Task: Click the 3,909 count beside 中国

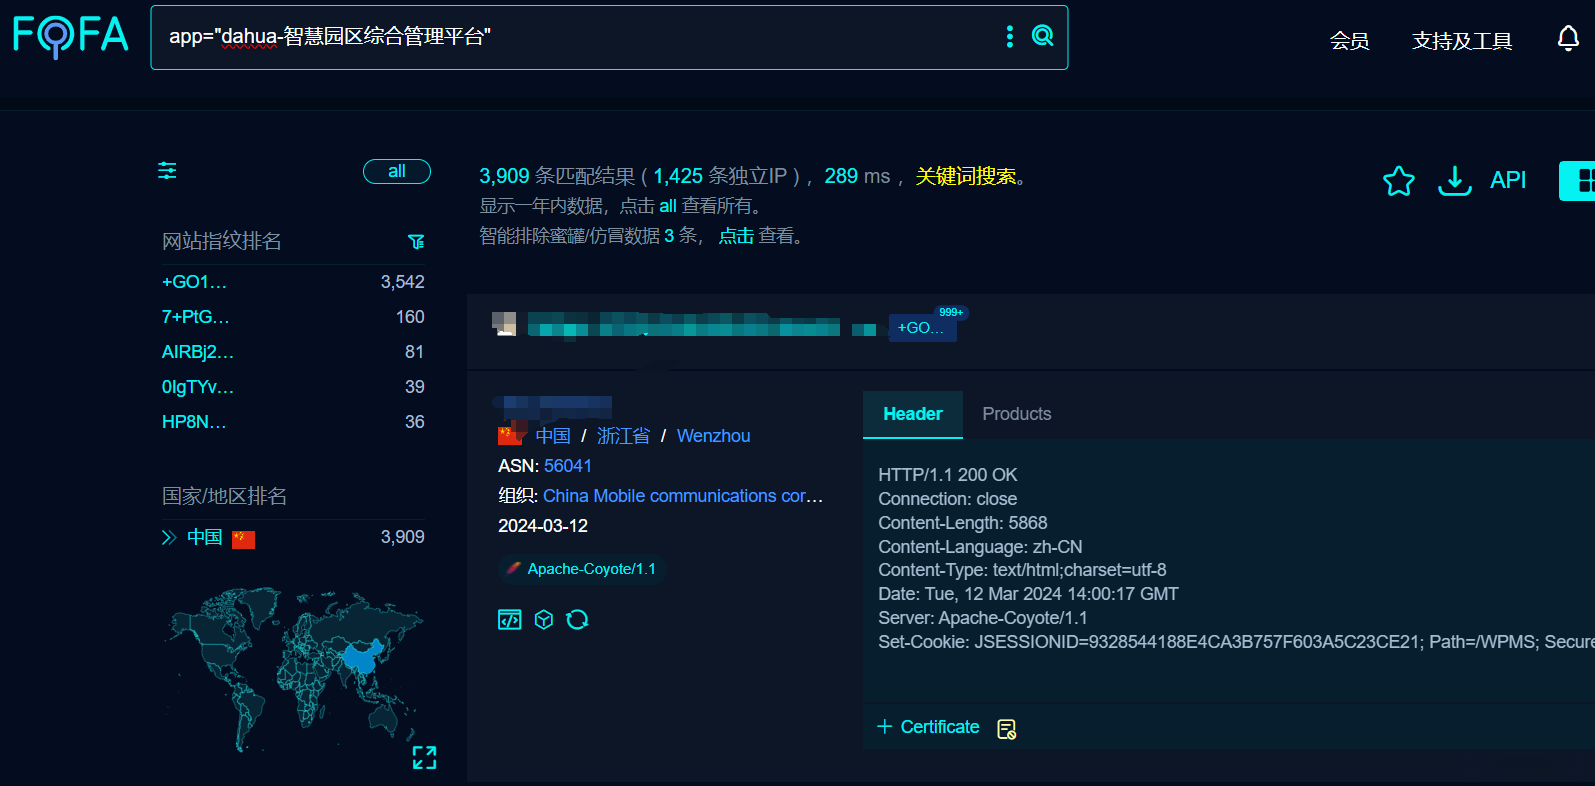Action: pos(403,537)
